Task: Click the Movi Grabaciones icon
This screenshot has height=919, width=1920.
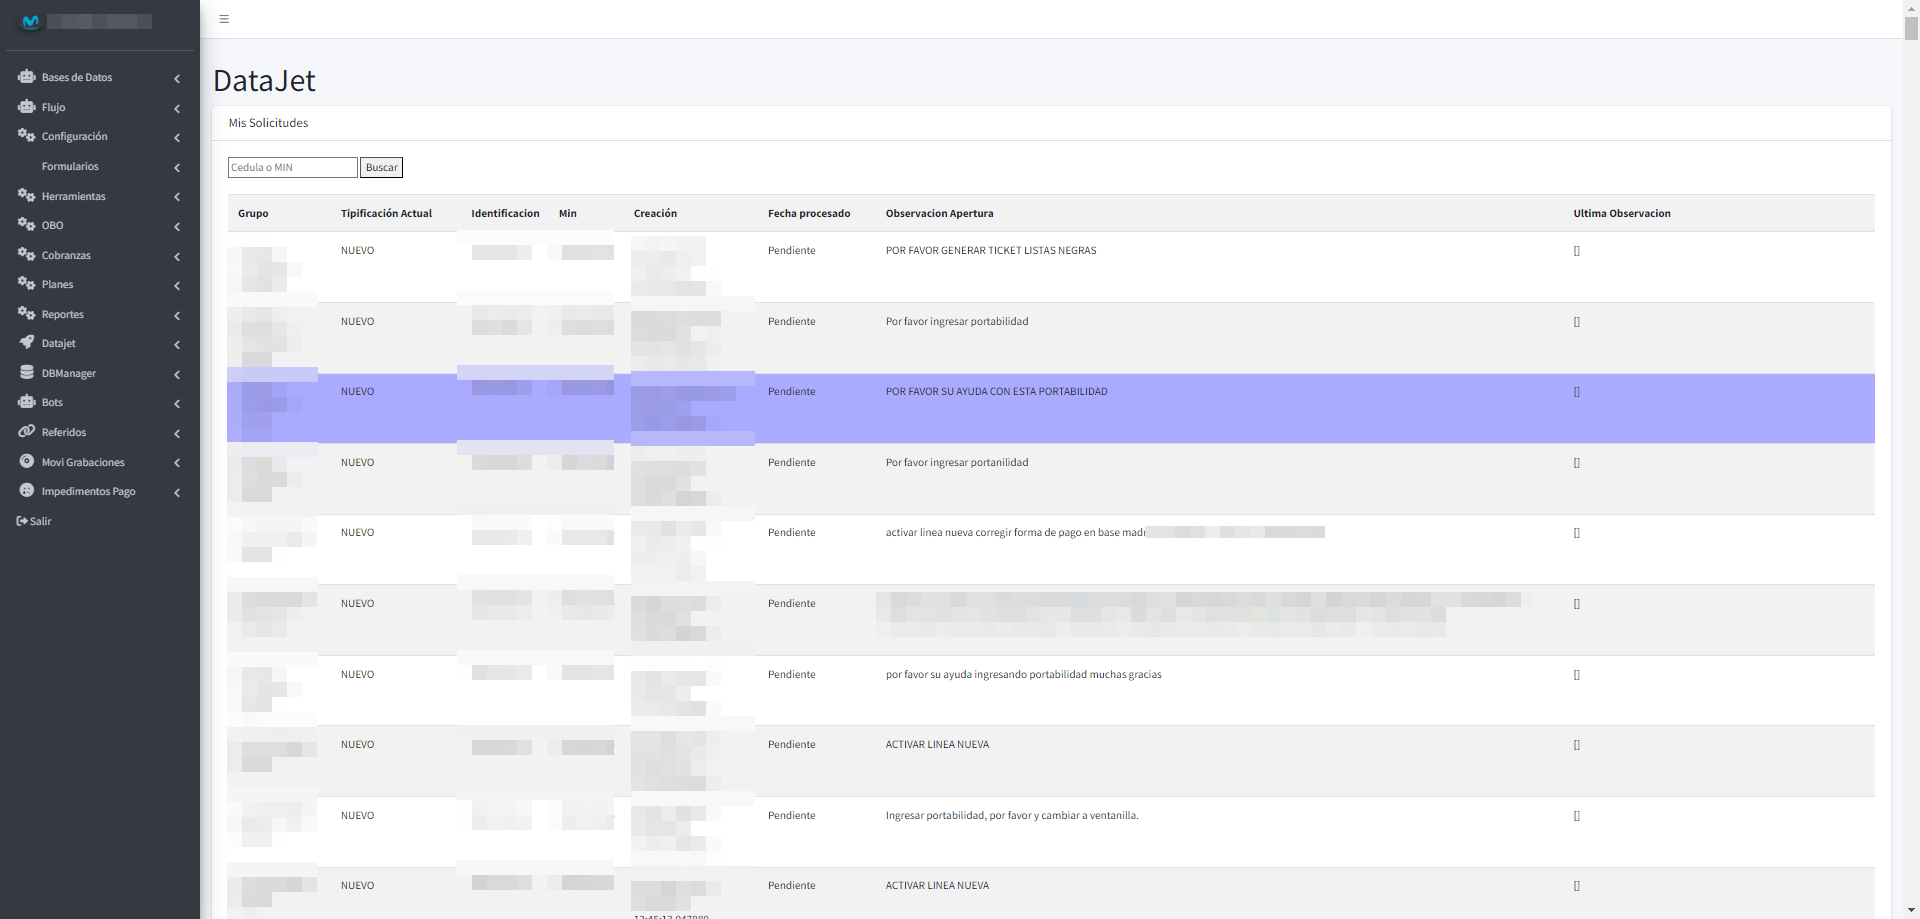Action: (27, 462)
